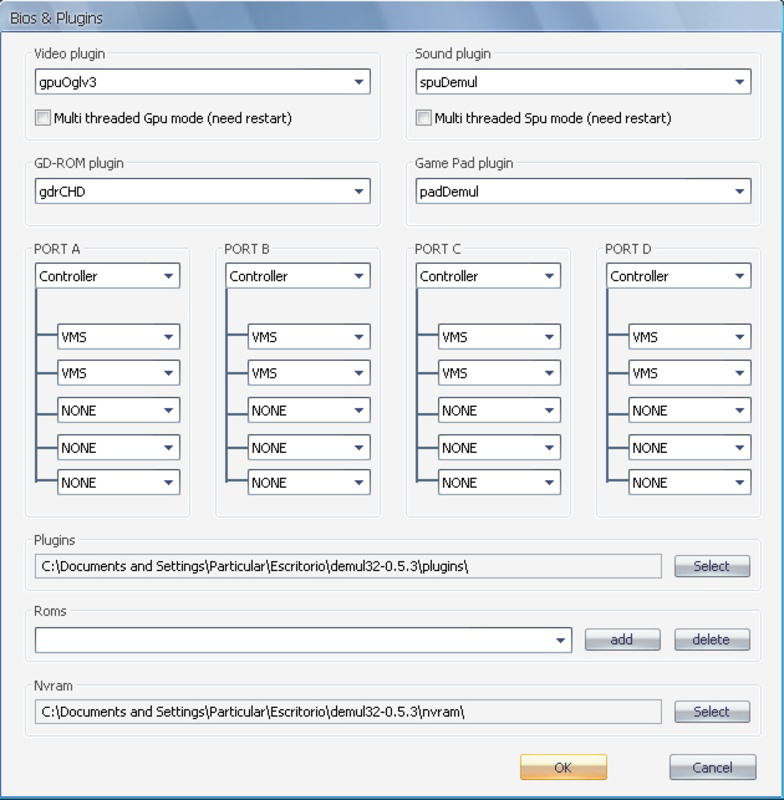This screenshot has width=784, height=800.
Task: Open second VMS dropdown under PORT B
Action: point(309,373)
